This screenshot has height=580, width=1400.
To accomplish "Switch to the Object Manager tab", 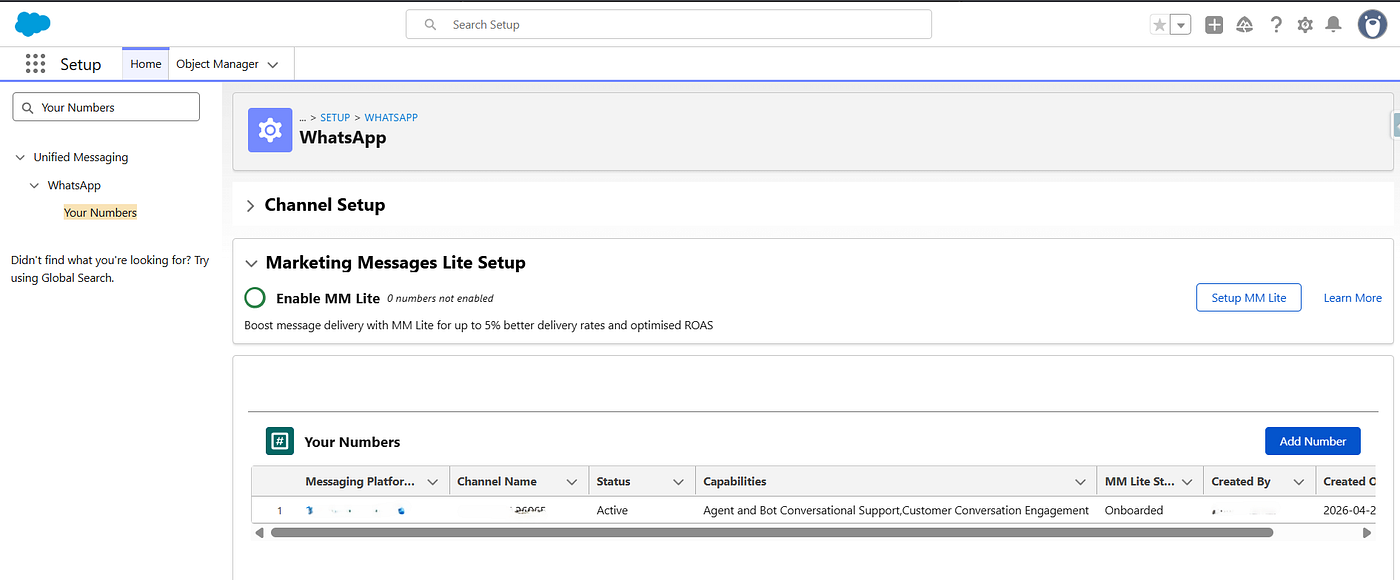I will point(217,64).
